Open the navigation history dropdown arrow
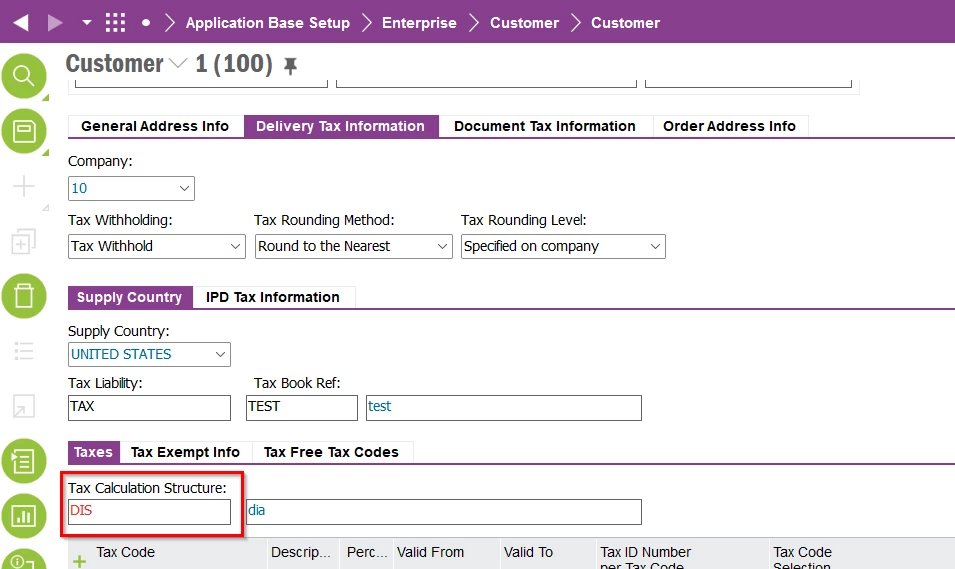 [86, 23]
